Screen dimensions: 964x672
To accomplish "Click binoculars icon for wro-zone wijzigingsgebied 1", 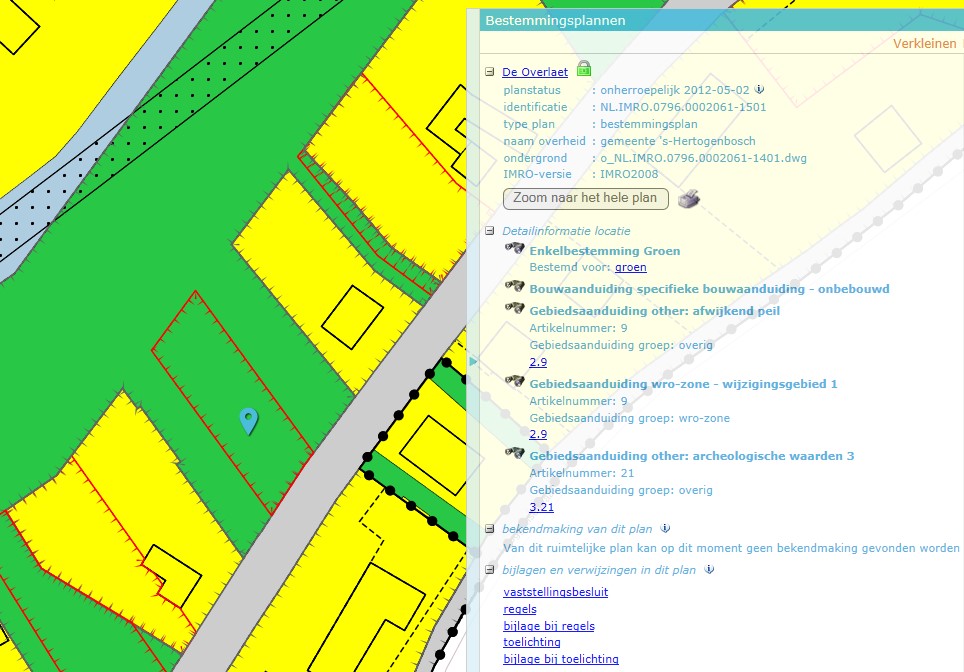I will tap(515, 381).
